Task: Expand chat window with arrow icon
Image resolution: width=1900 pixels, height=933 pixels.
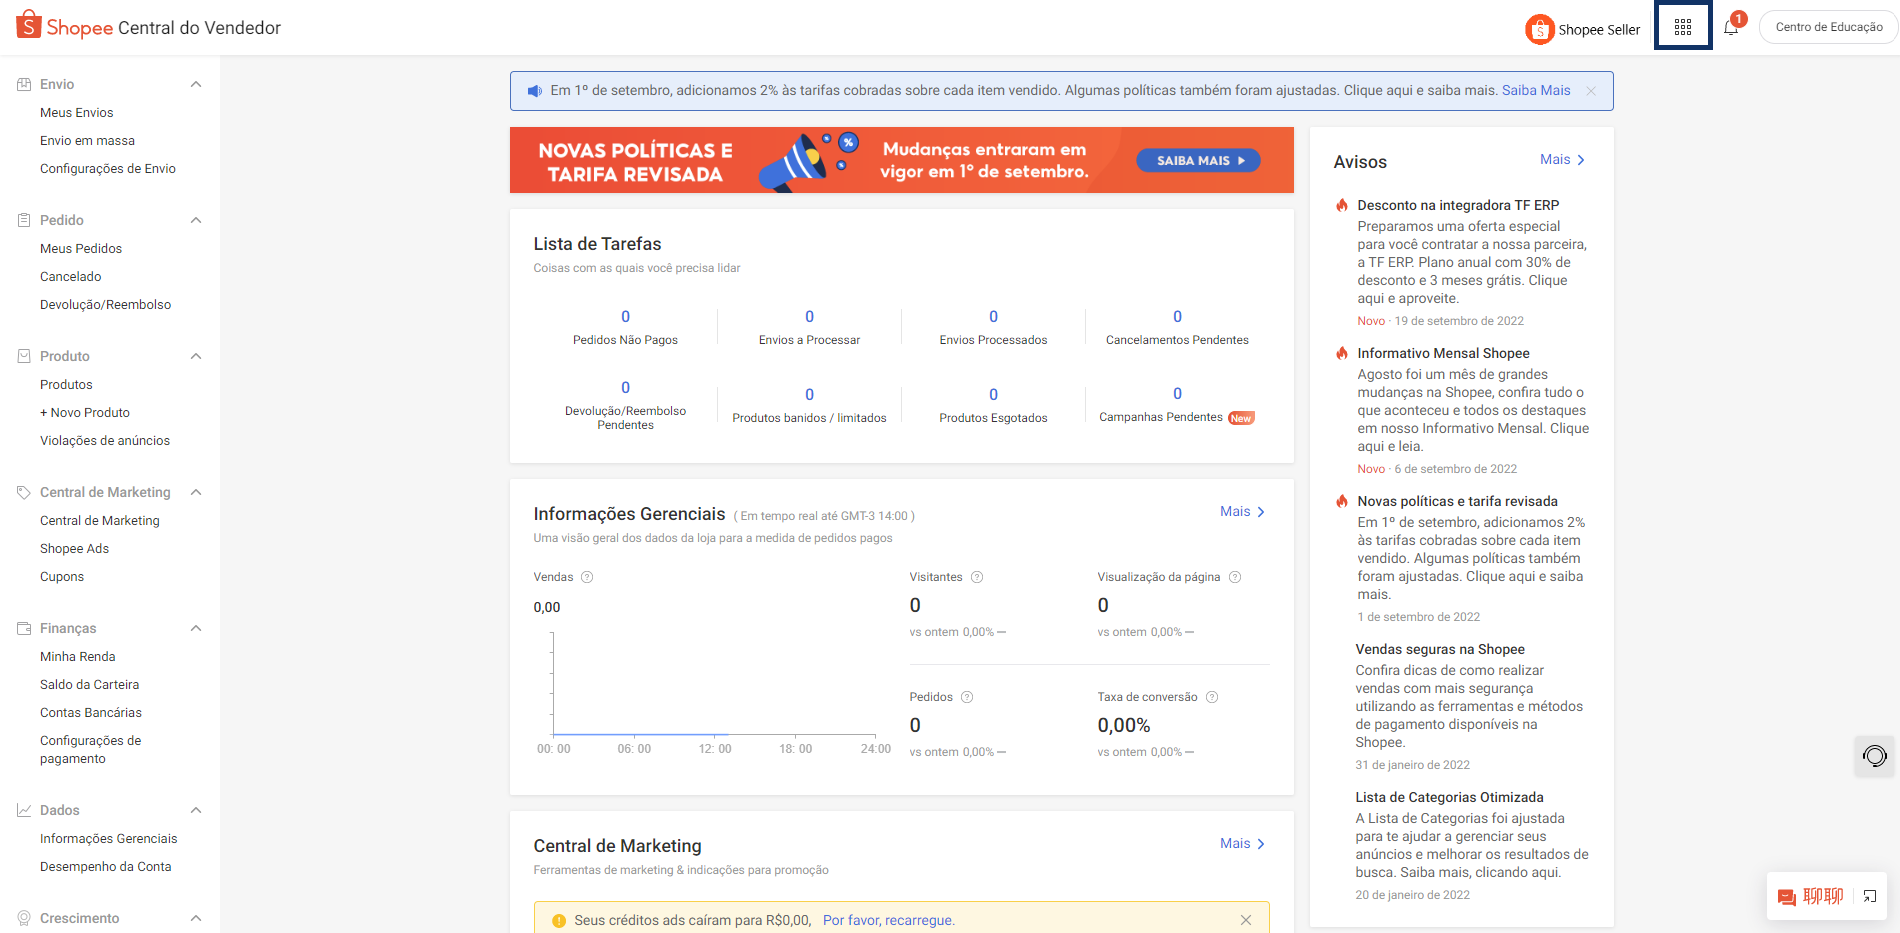Action: tap(1870, 897)
